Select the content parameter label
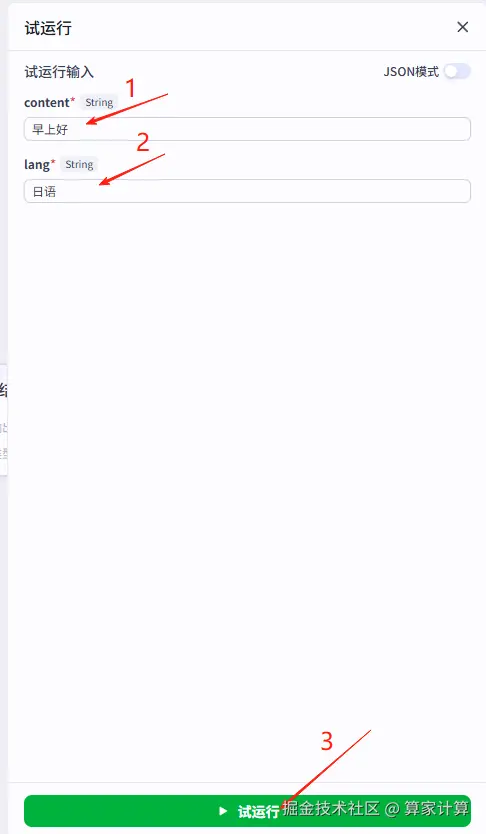Screen dimensions: 486x834 (x=47, y=103)
